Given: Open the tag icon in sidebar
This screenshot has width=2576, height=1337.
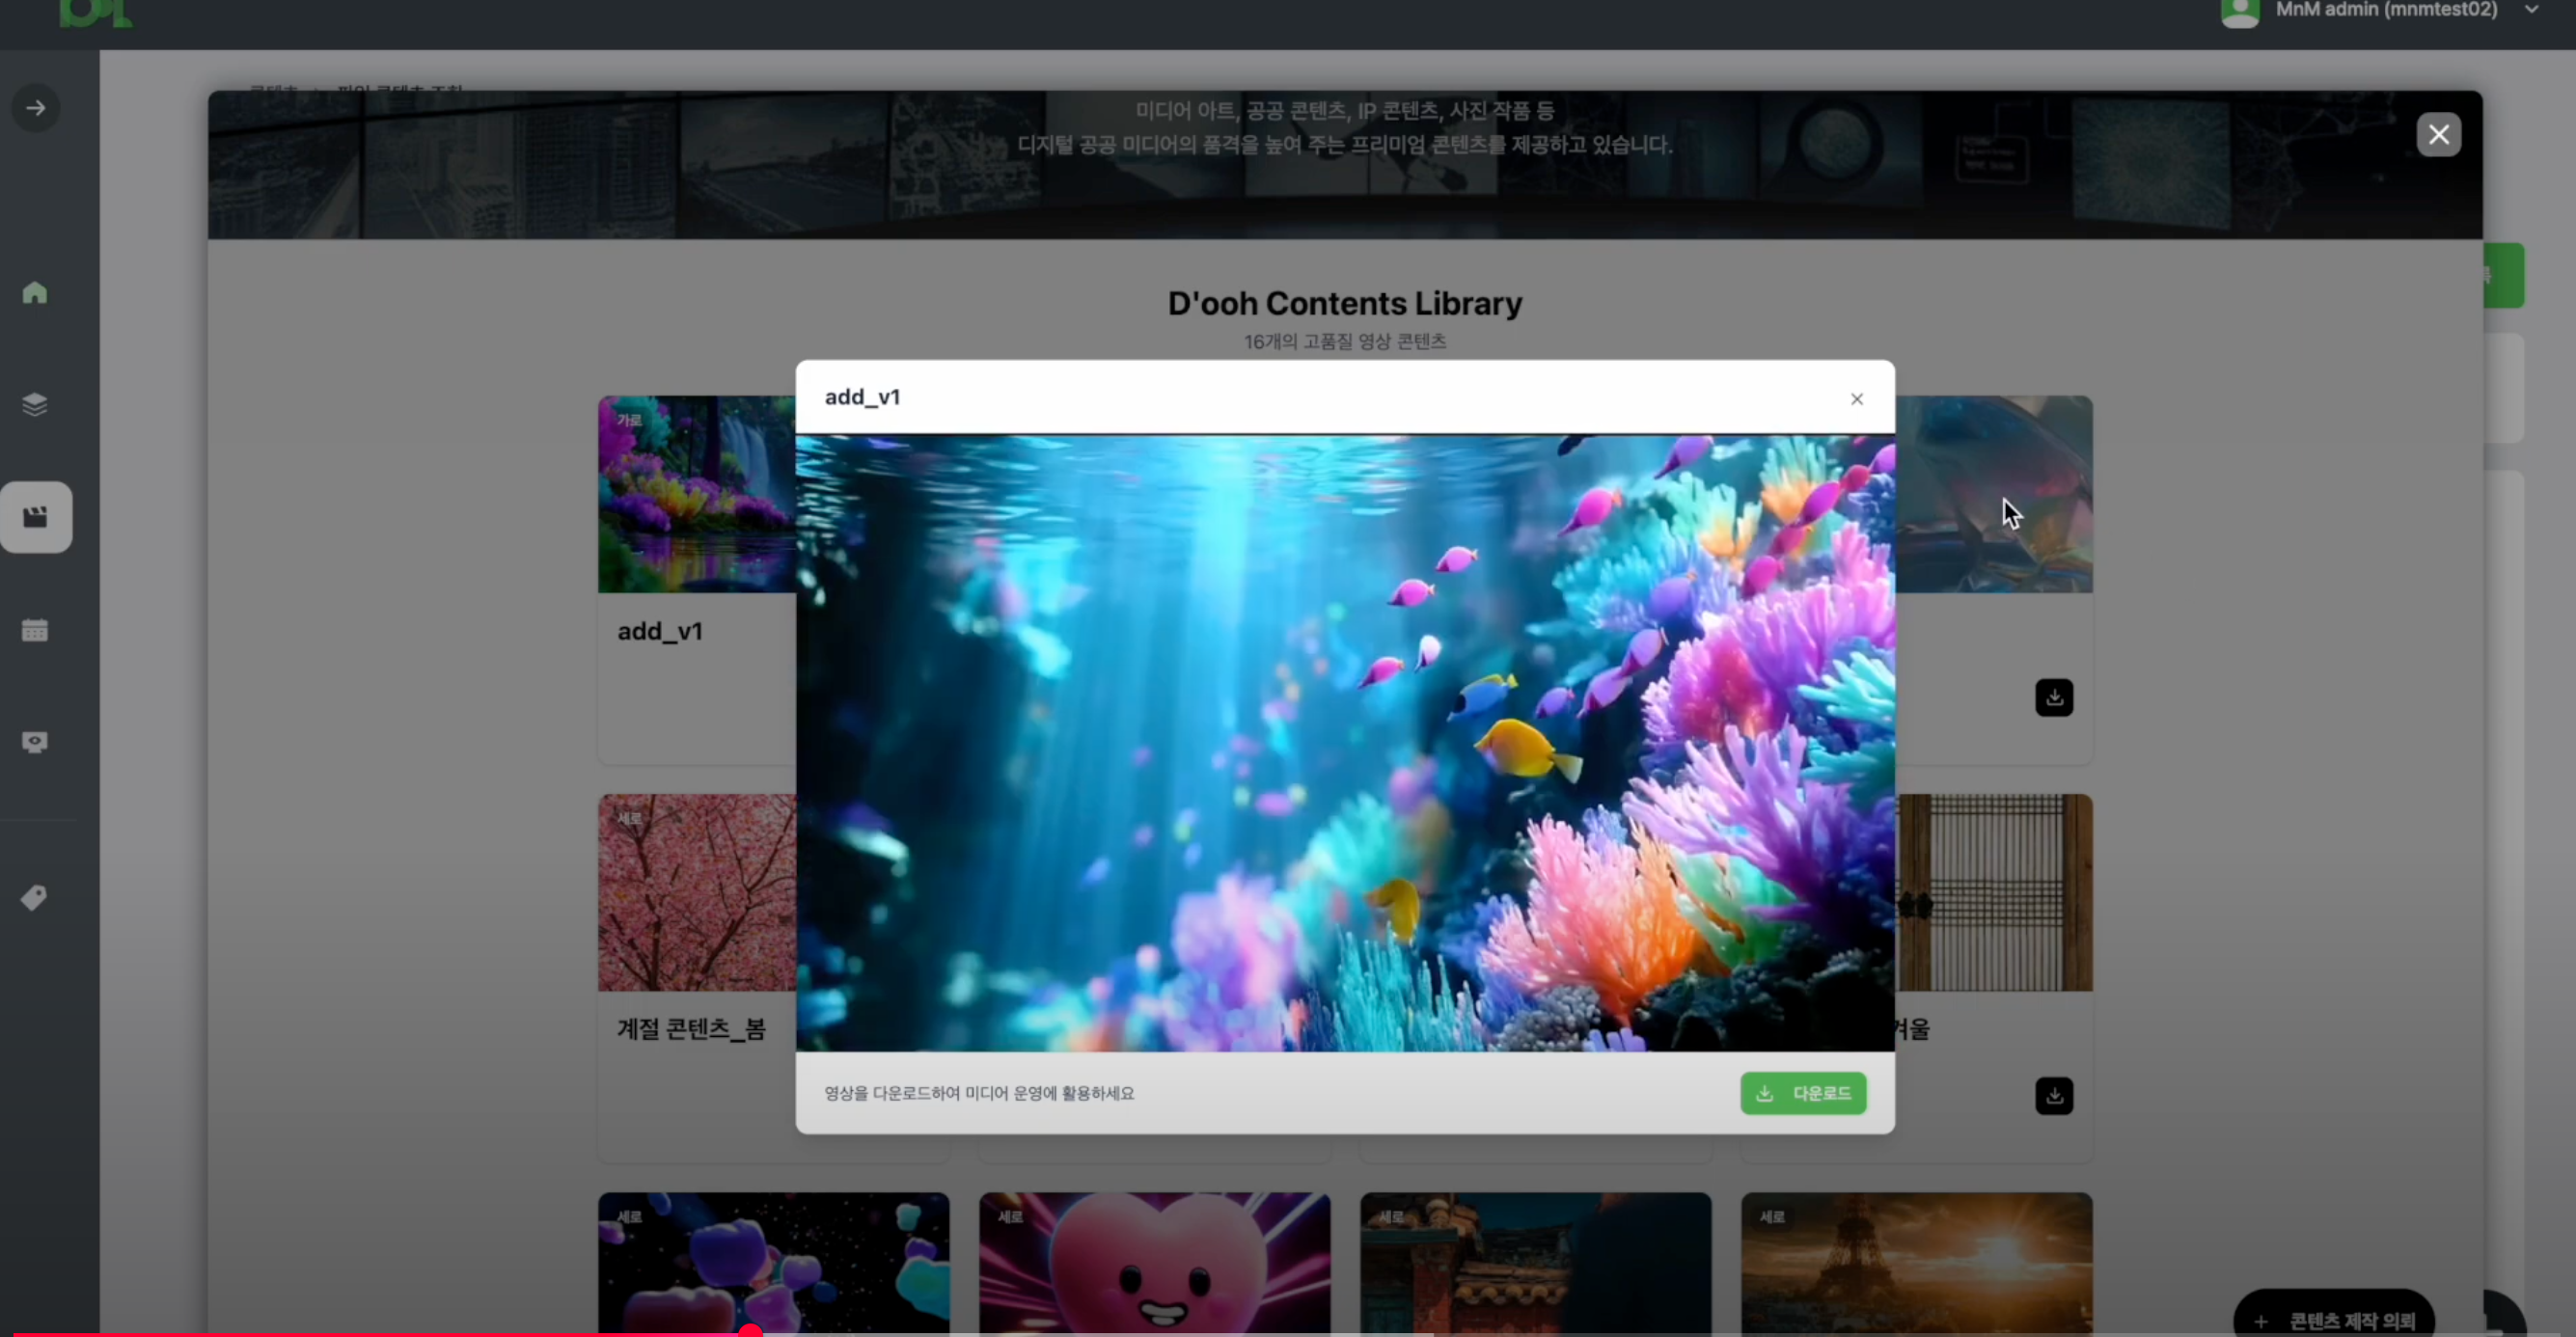Looking at the screenshot, I should (x=35, y=897).
